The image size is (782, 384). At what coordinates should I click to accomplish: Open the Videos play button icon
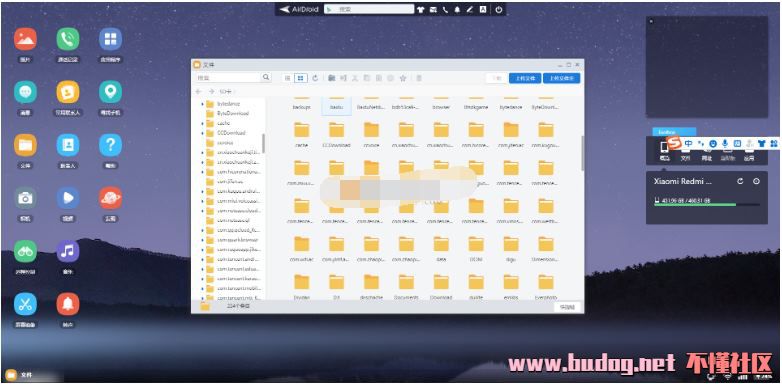click(x=68, y=198)
